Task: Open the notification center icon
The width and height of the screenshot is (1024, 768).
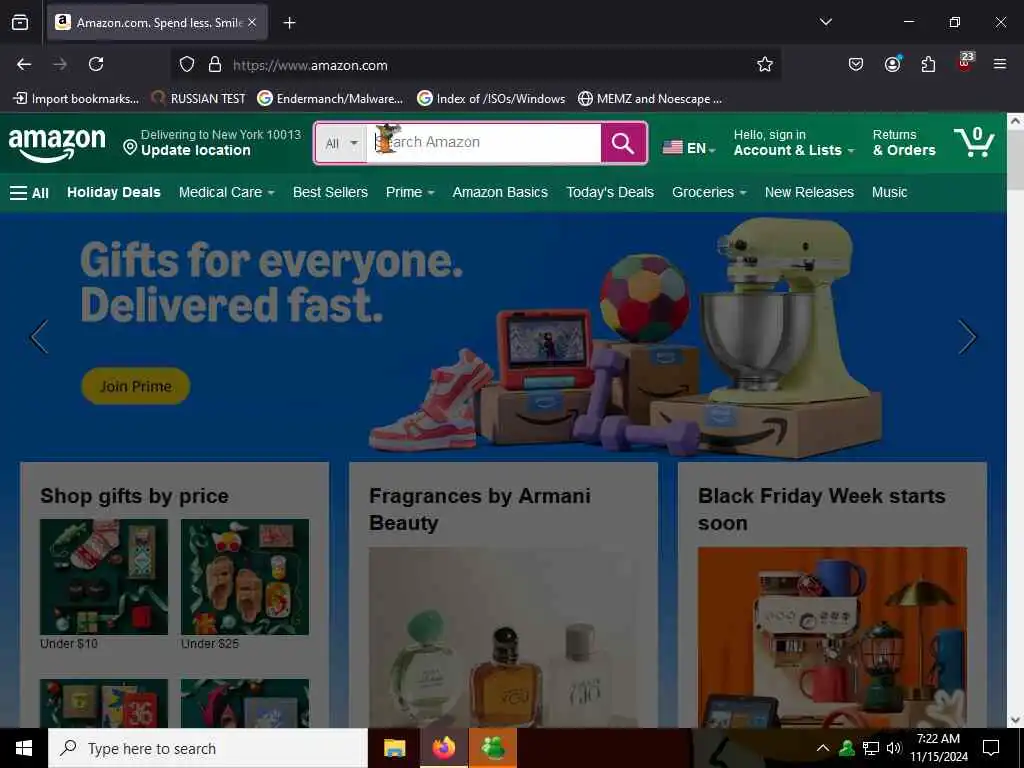Action: tap(991, 748)
